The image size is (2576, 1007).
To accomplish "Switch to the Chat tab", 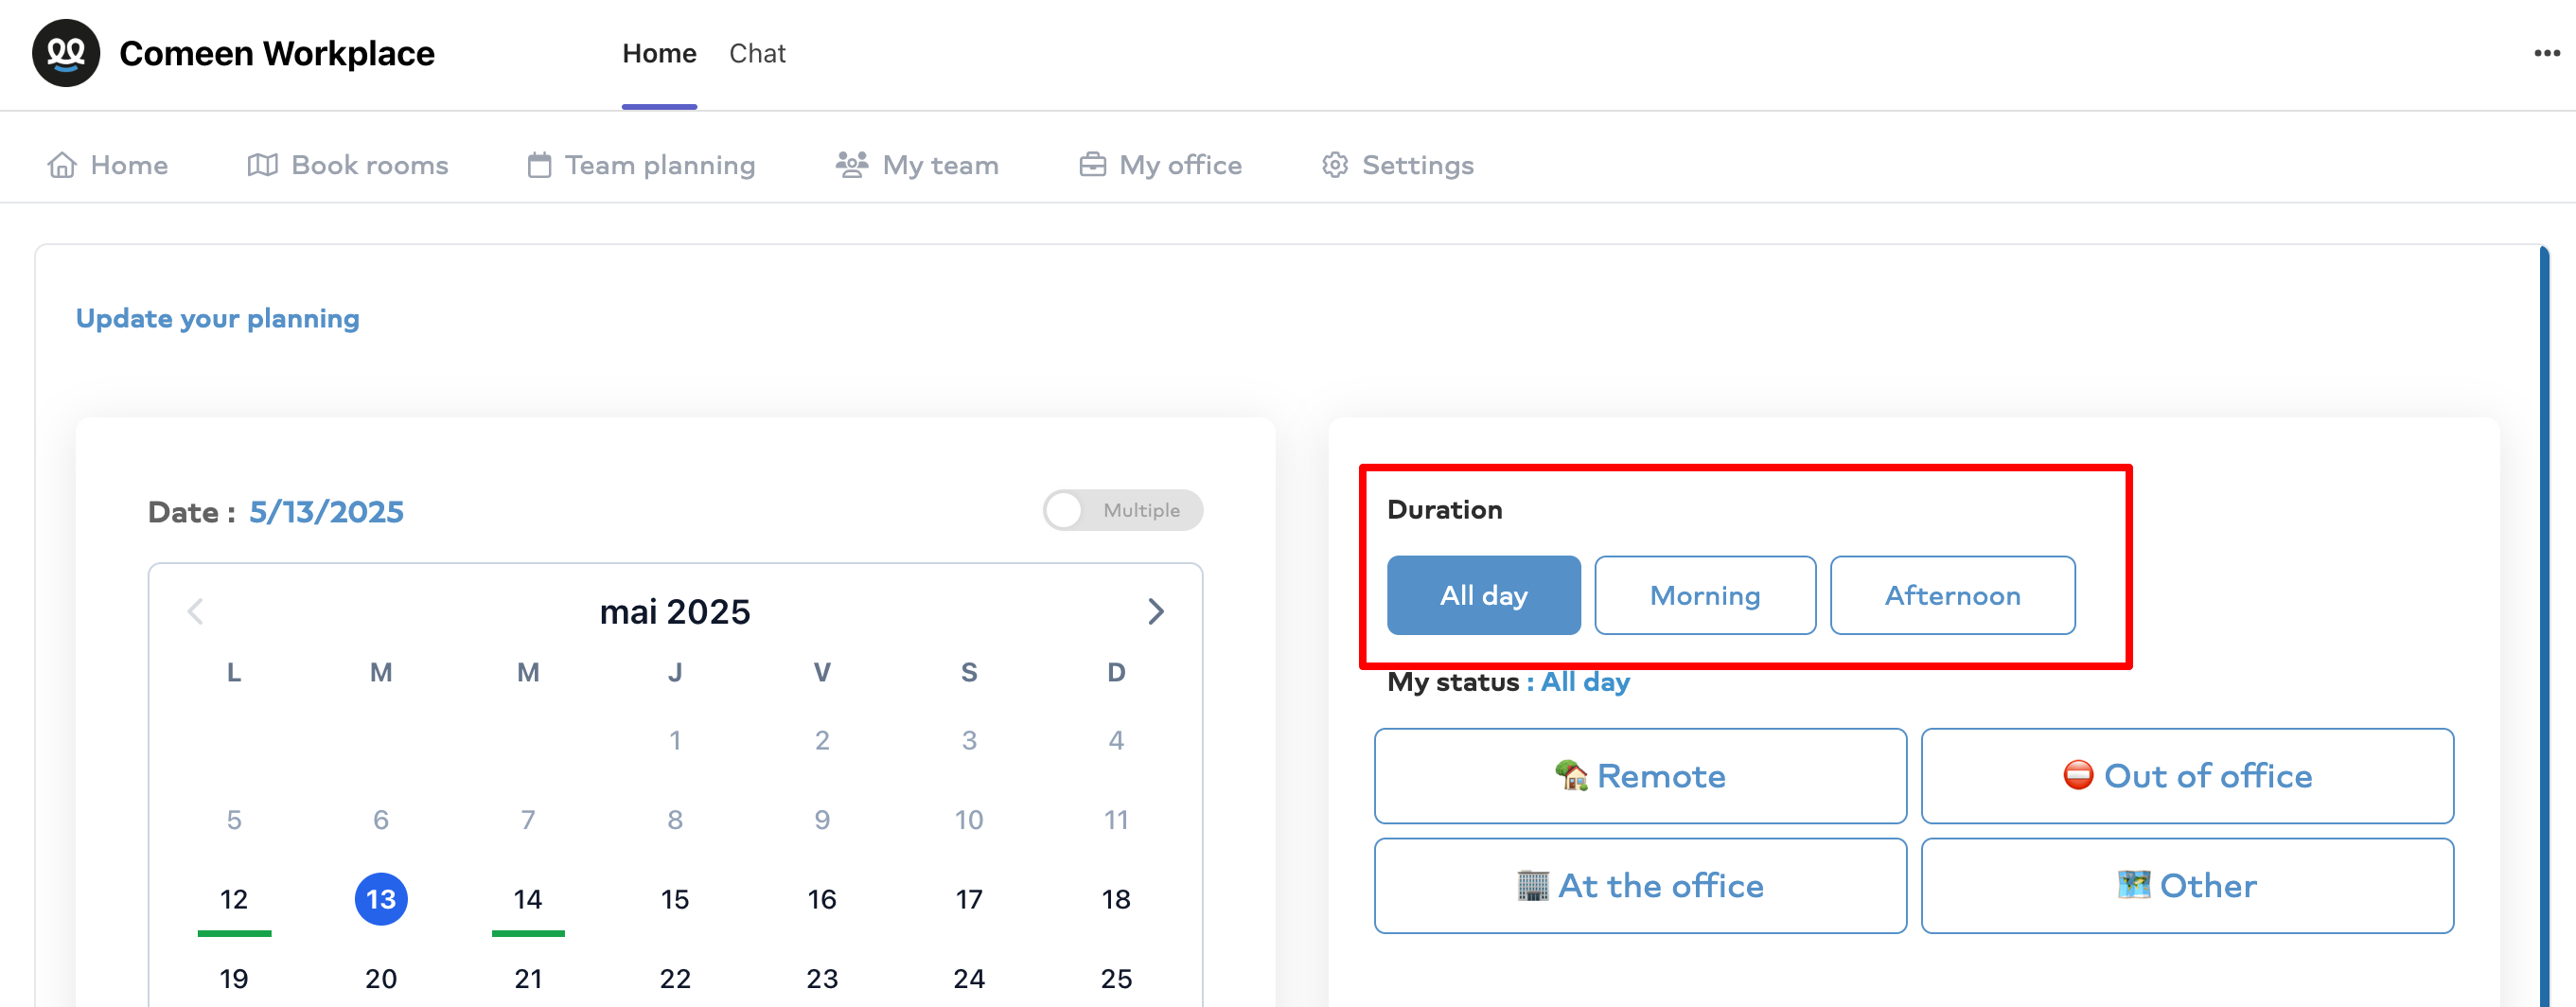I will (757, 53).
